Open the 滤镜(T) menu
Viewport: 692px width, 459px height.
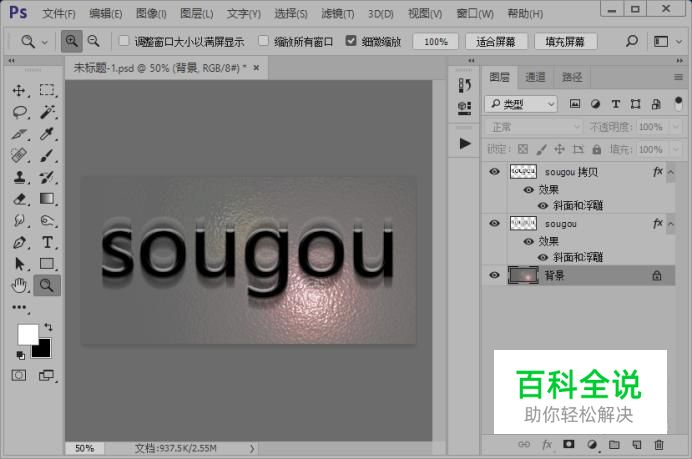tap(338, 14)
